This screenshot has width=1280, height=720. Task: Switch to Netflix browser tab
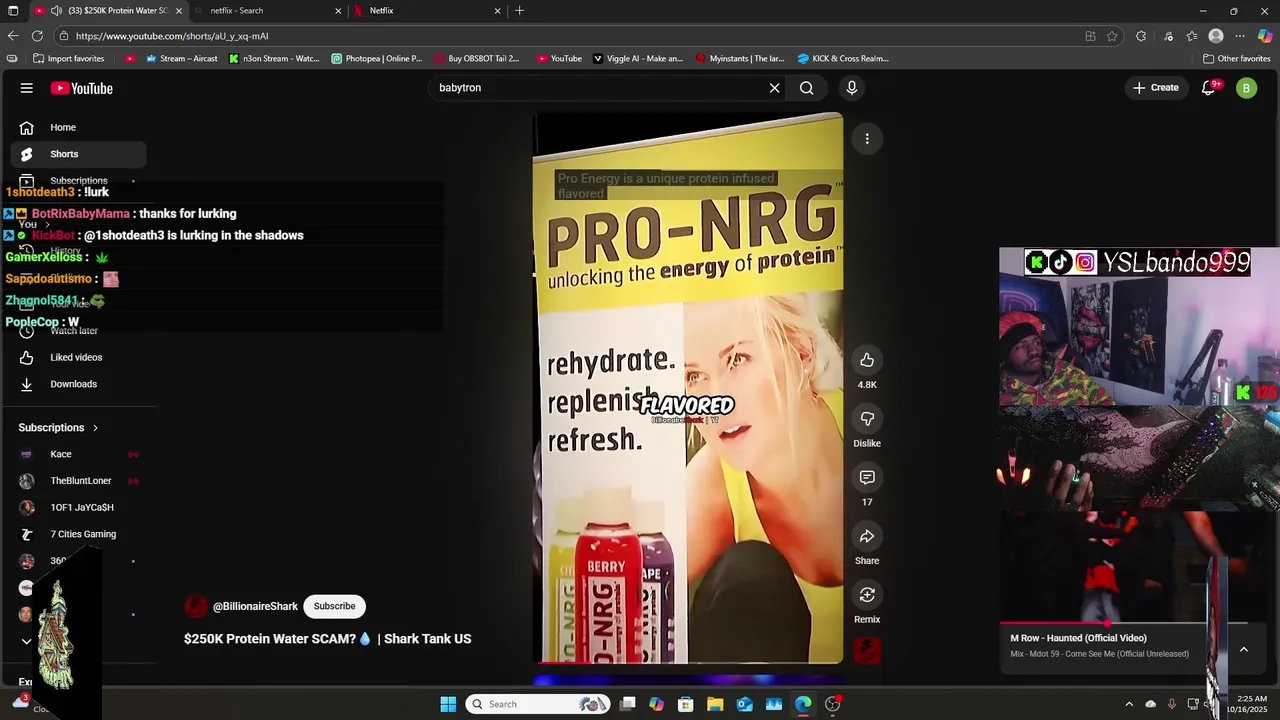click(428, 11)
